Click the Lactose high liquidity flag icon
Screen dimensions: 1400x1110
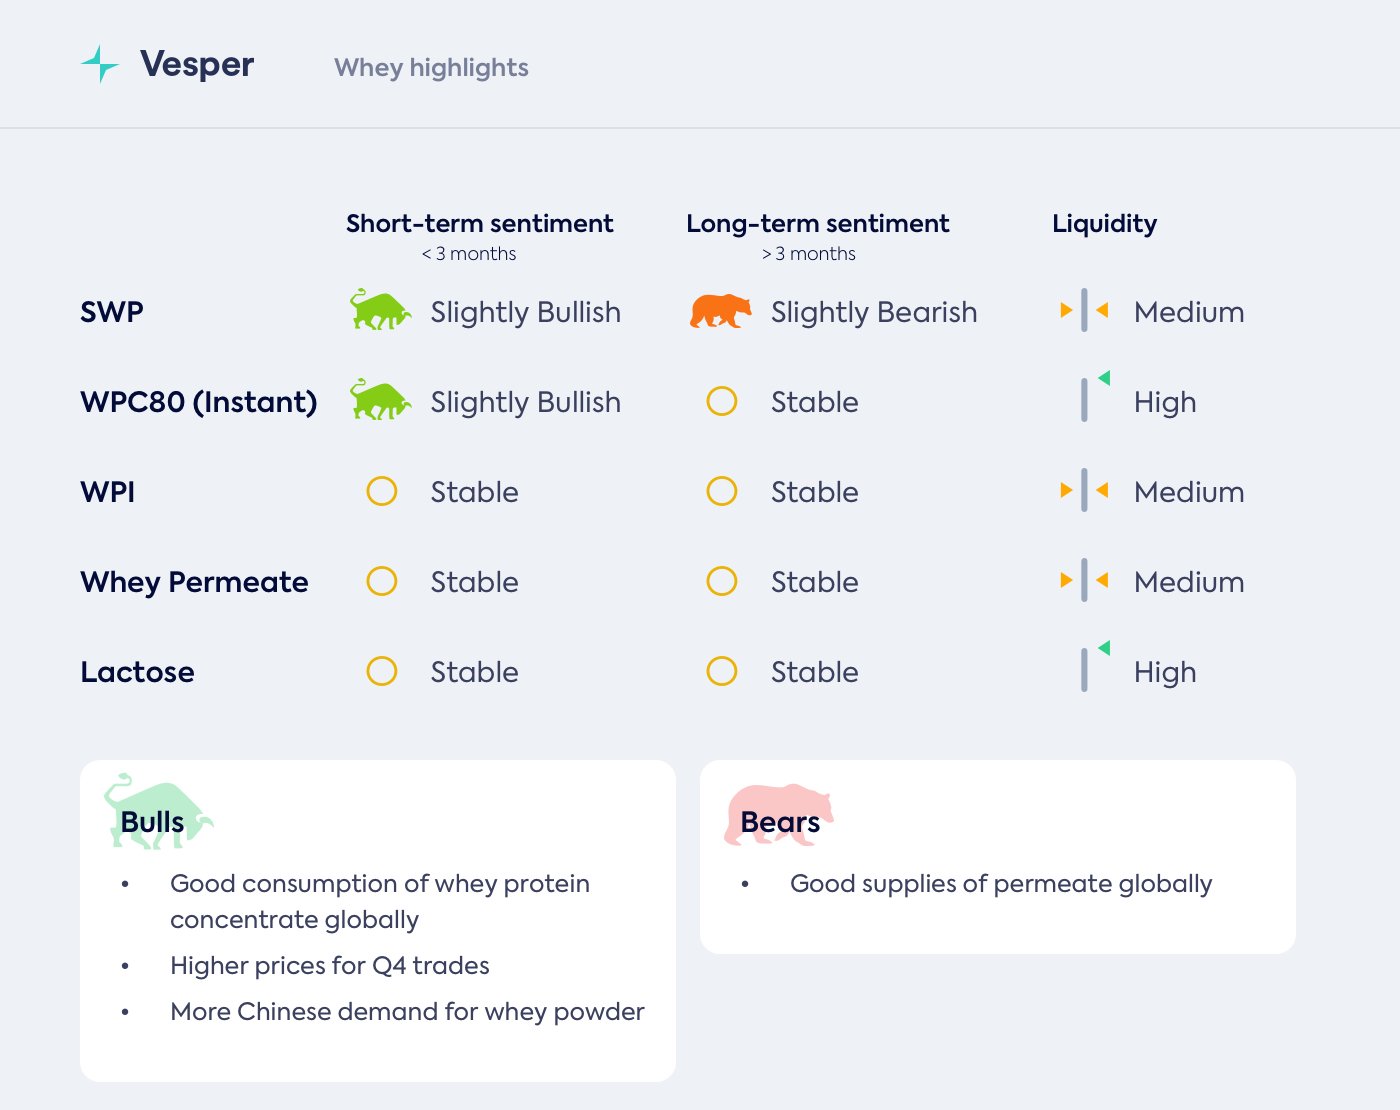[1093, 668]
